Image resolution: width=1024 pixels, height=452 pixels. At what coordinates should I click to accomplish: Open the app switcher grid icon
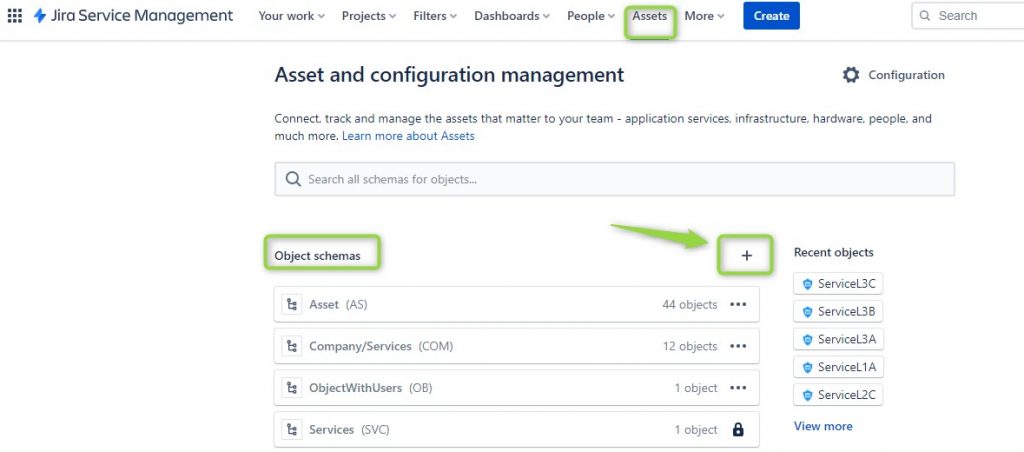point(14,16)
